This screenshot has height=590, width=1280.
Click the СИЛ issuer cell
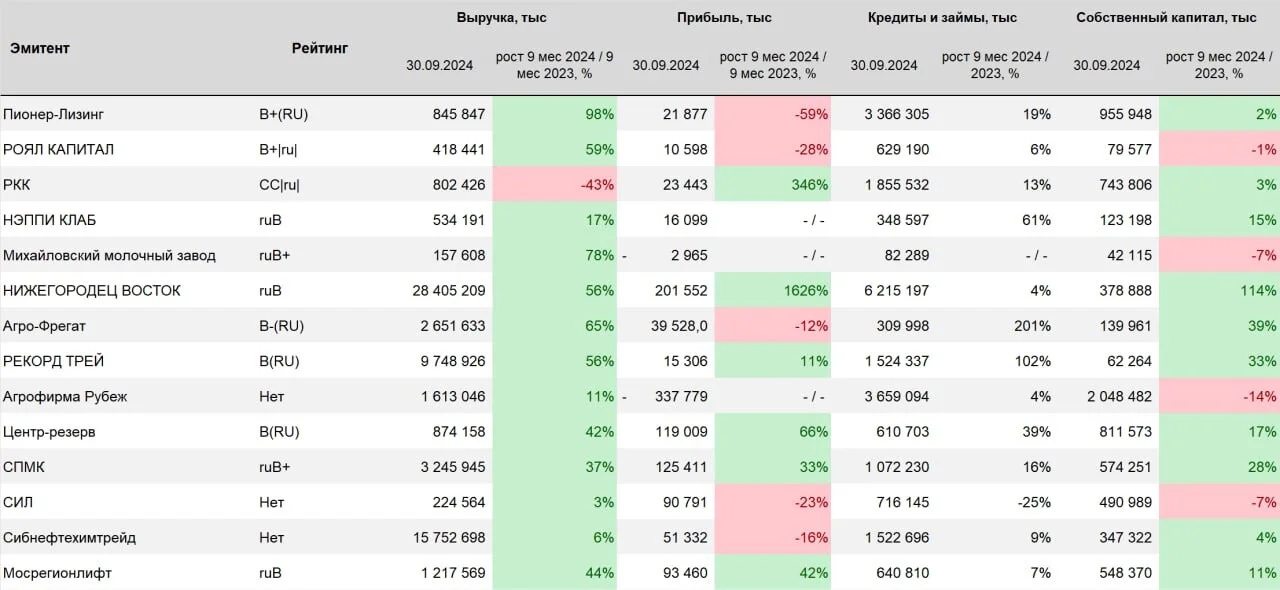coord(18,502)
